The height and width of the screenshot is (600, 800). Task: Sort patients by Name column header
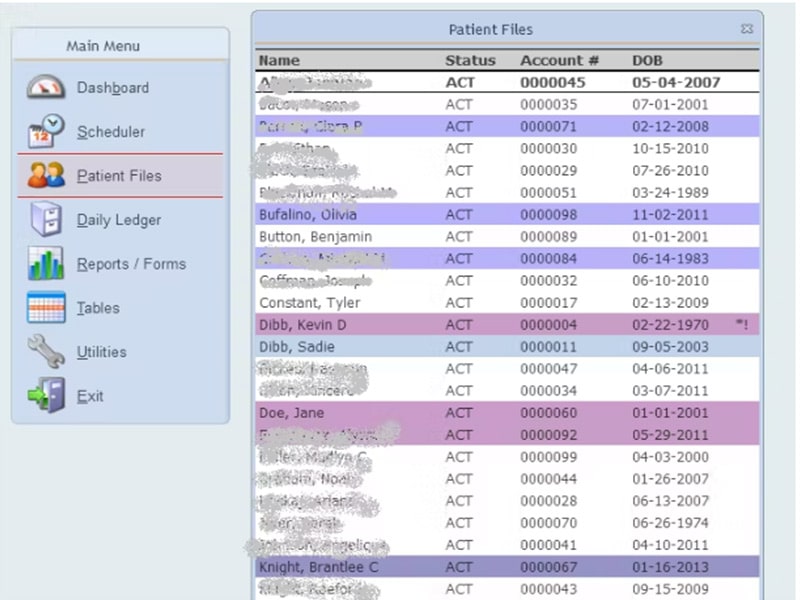coord(279,60)
